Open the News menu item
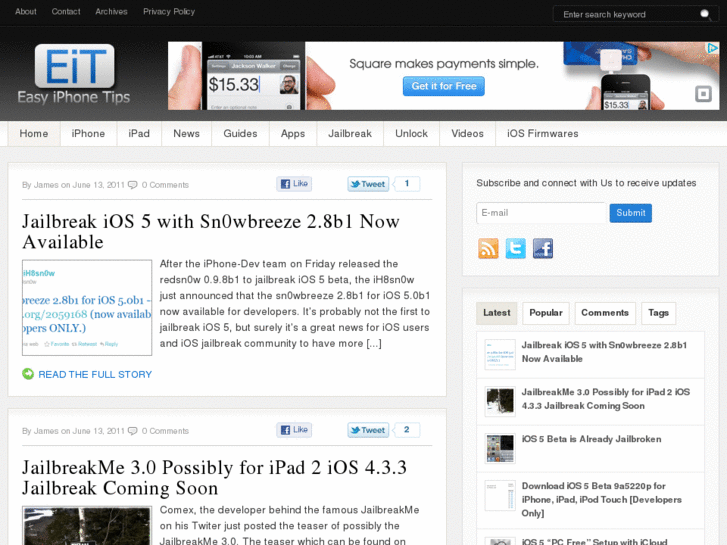 (186, 134)
